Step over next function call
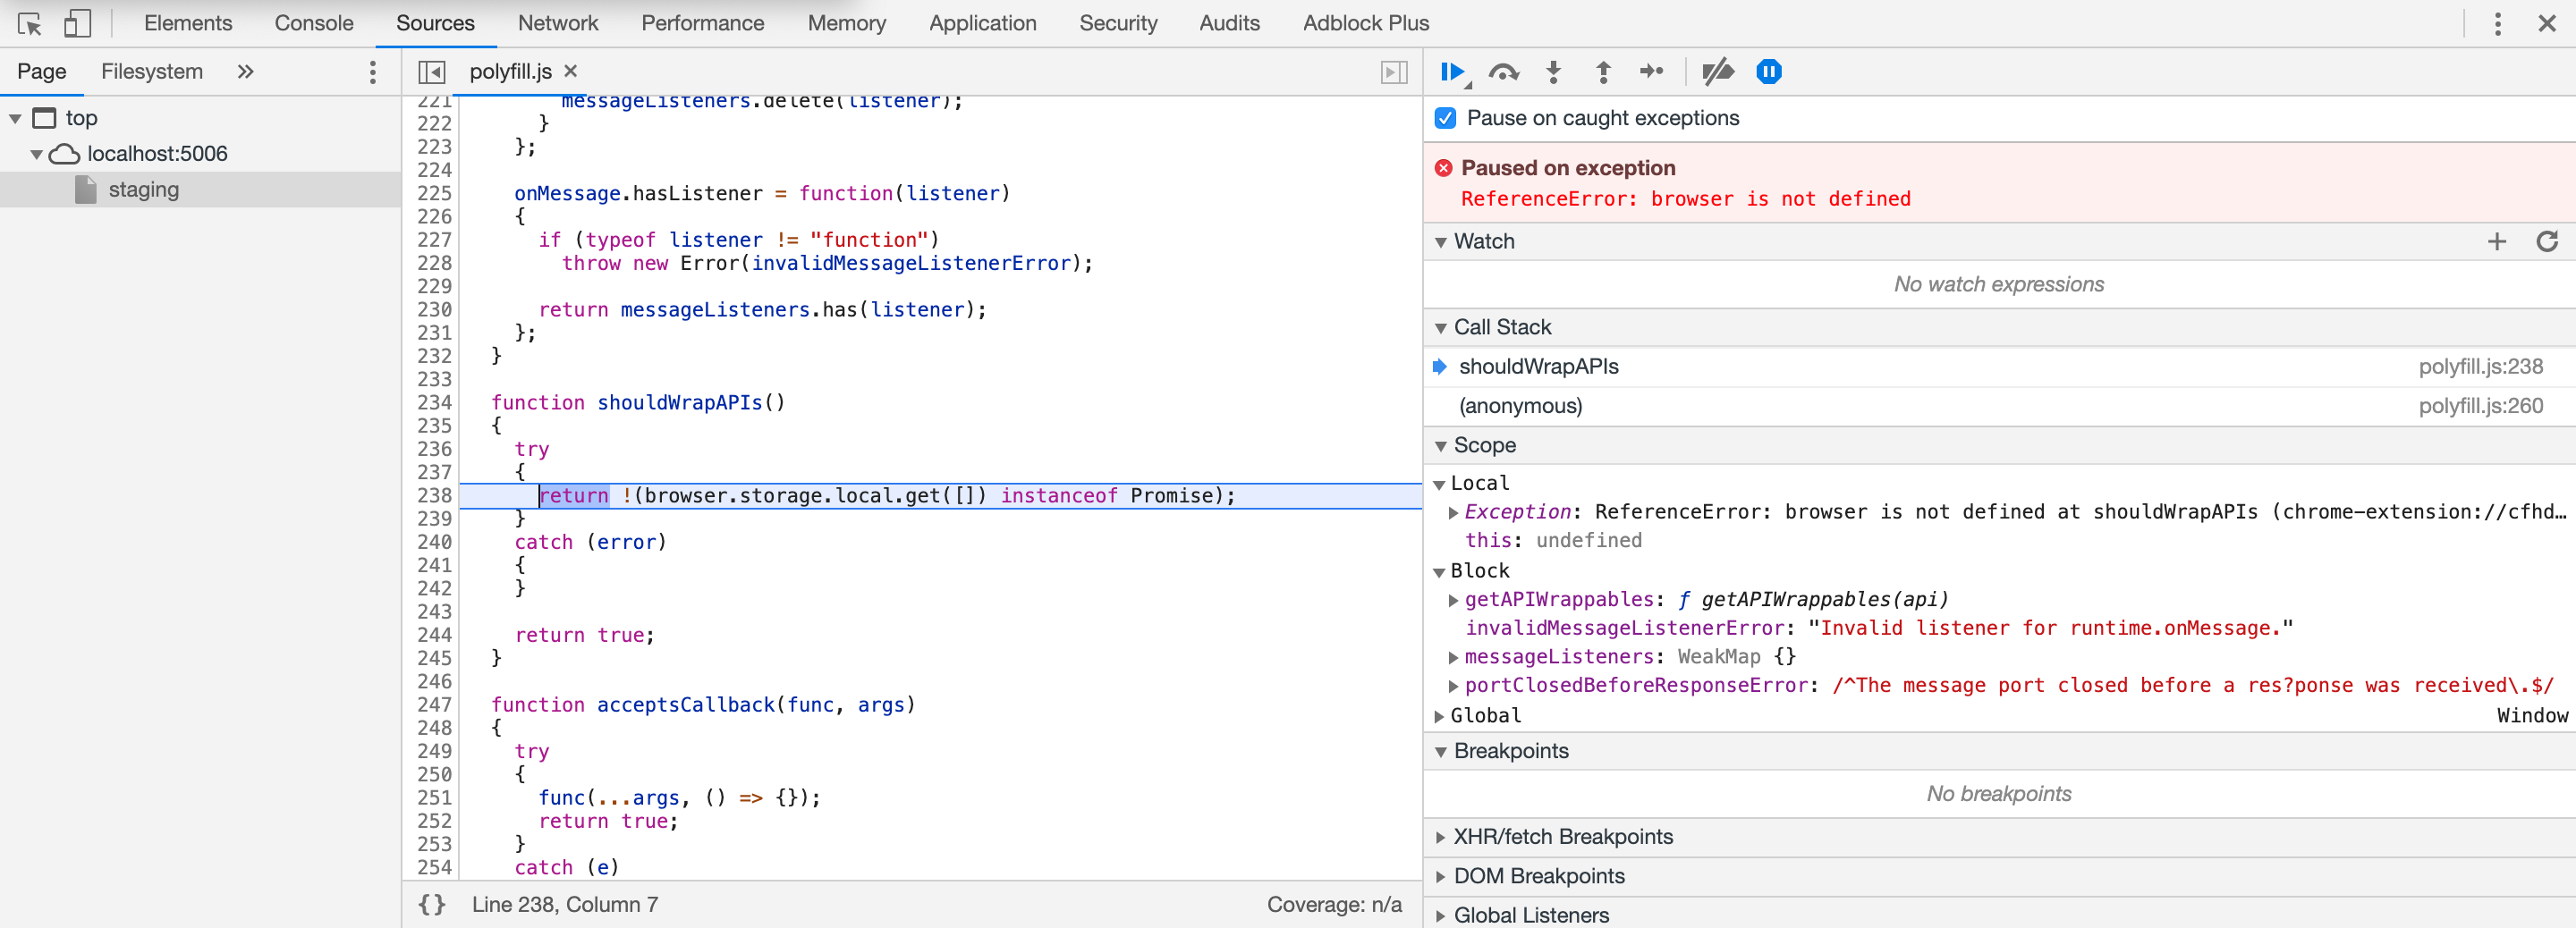Viewport: 2576px width, 928px height. pos(1503,72)
